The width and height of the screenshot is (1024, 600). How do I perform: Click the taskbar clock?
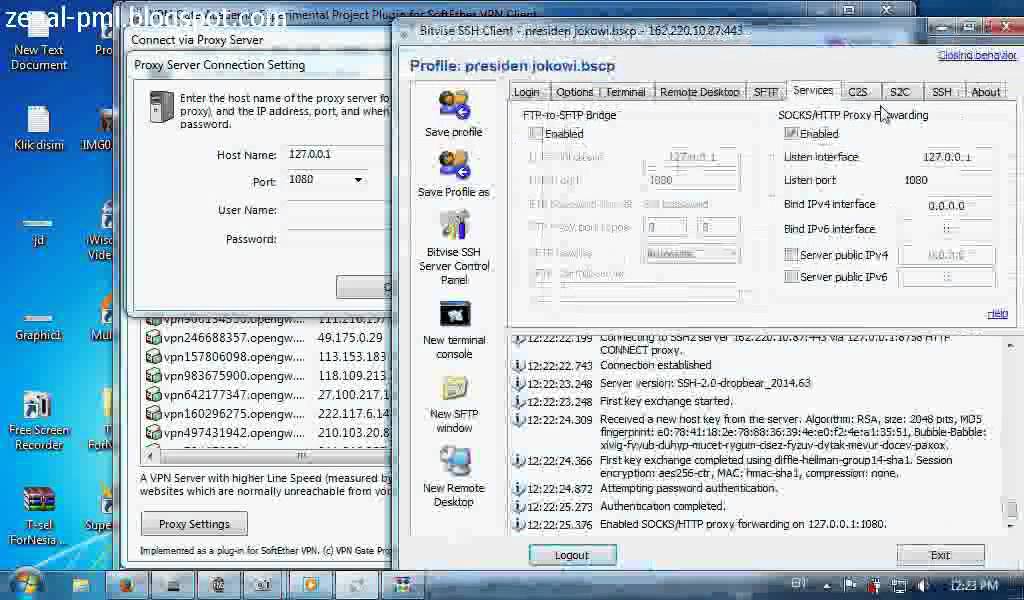point(974,586)
